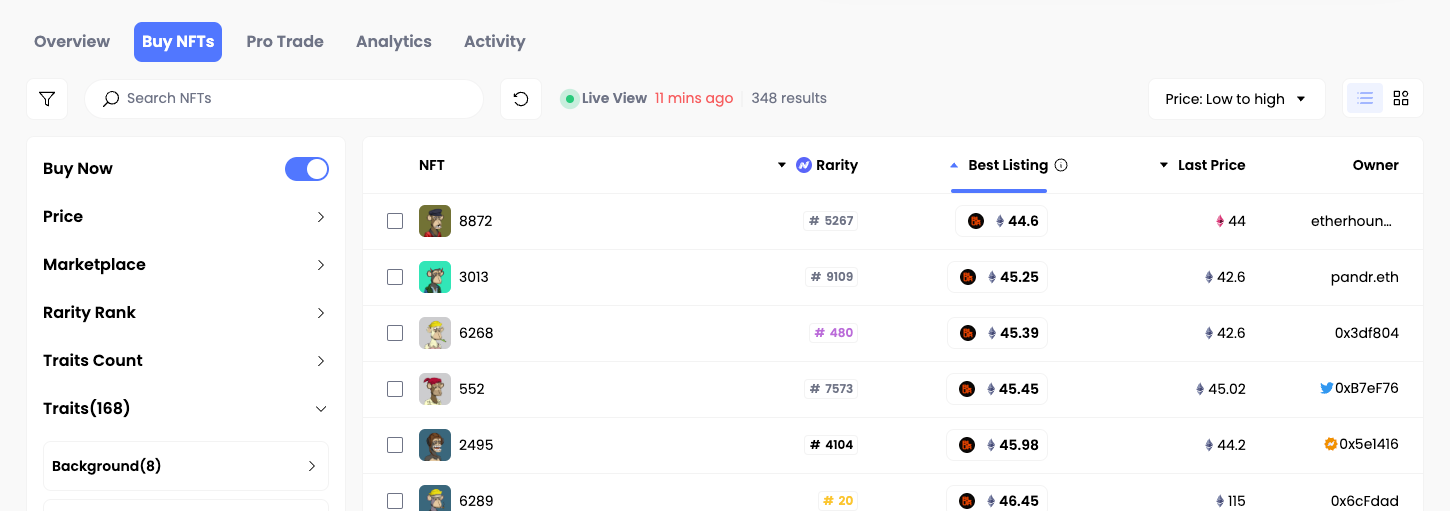Select the Buy NFTs tab

point(178,42)
